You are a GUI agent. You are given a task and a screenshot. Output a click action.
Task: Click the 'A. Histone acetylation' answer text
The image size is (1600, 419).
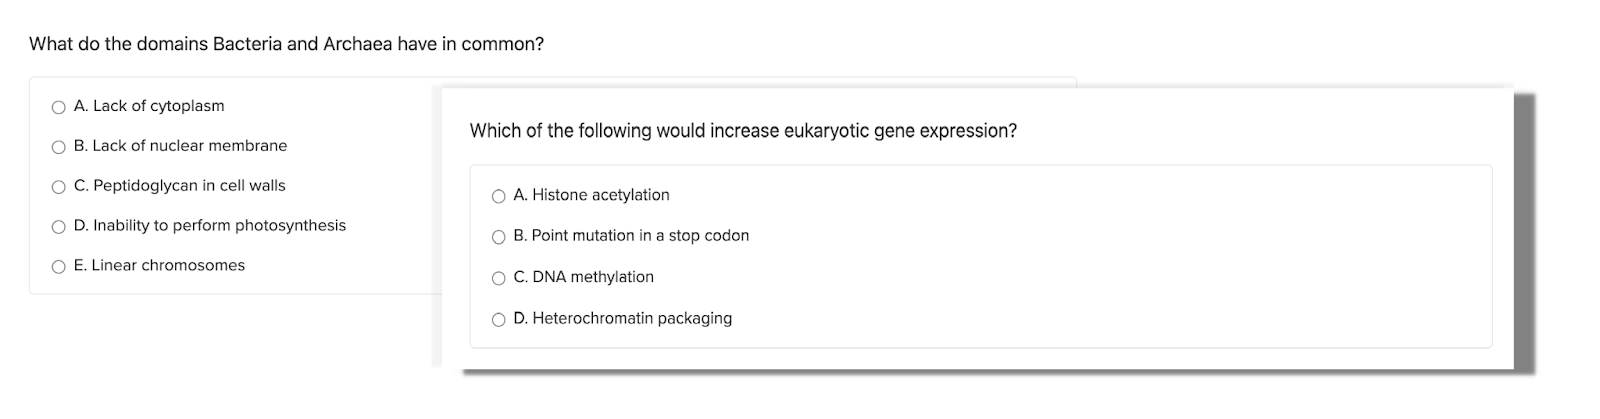click(591, 195)
